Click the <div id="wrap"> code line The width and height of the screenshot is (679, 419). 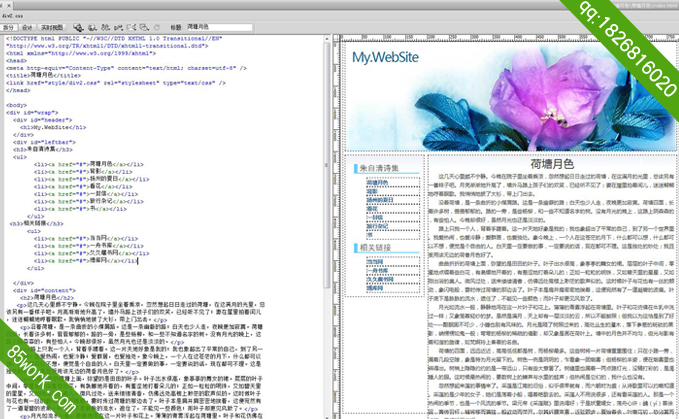(32, 113)
